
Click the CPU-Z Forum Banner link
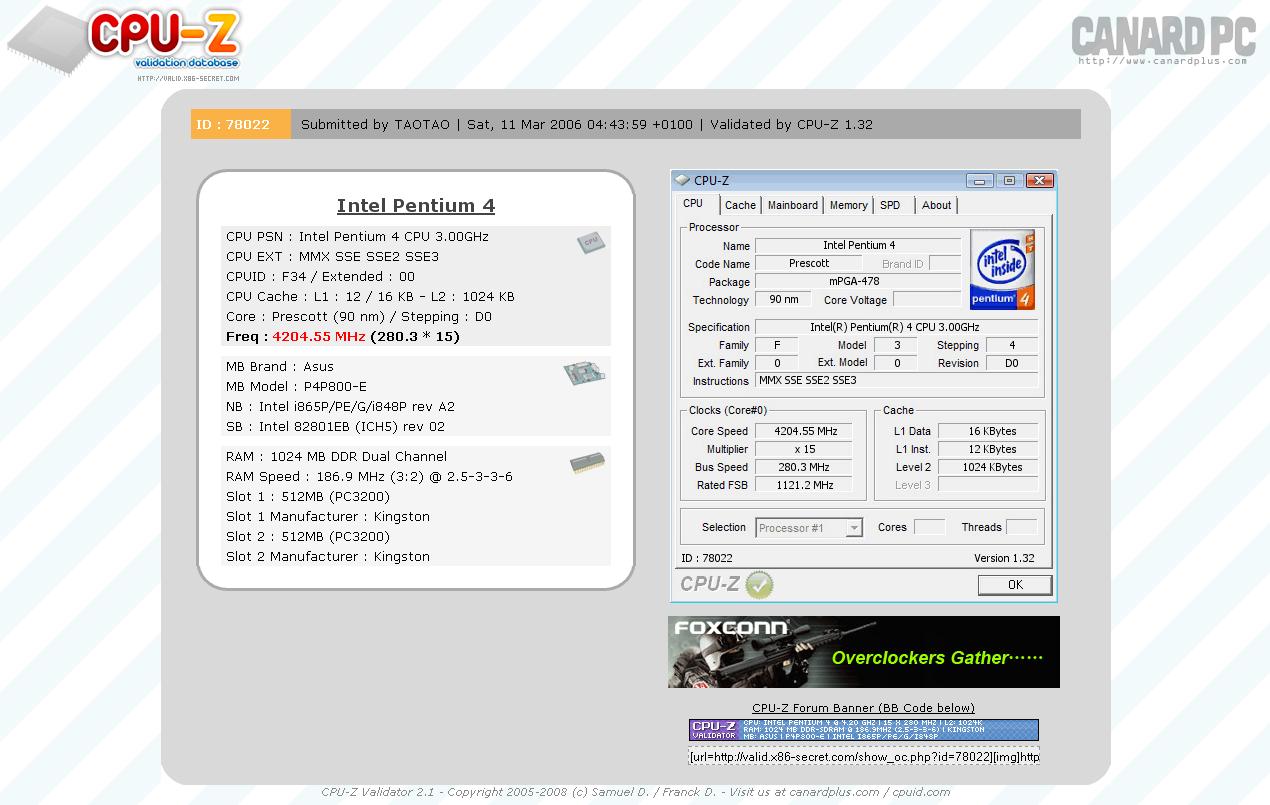863,708
